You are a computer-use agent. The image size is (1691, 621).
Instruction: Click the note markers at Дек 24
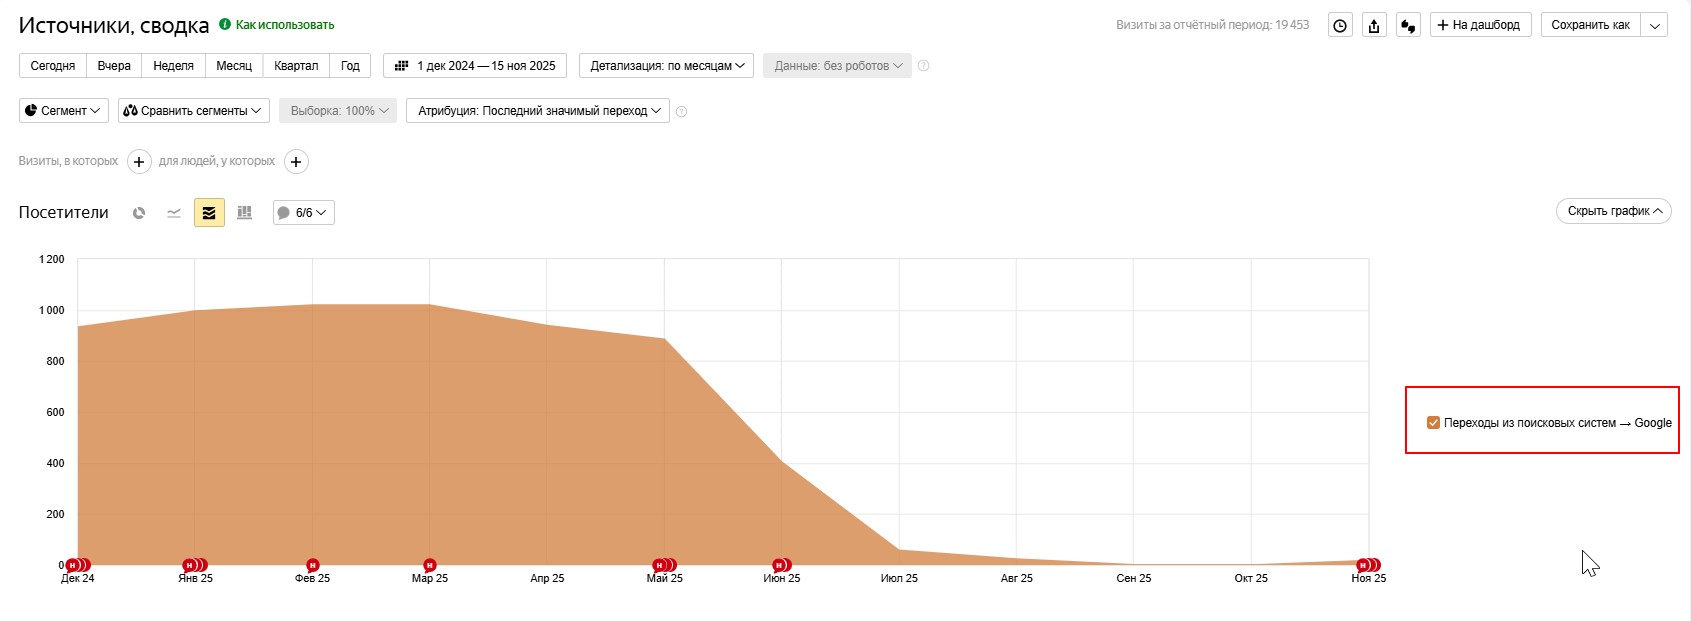coord(77,565)
